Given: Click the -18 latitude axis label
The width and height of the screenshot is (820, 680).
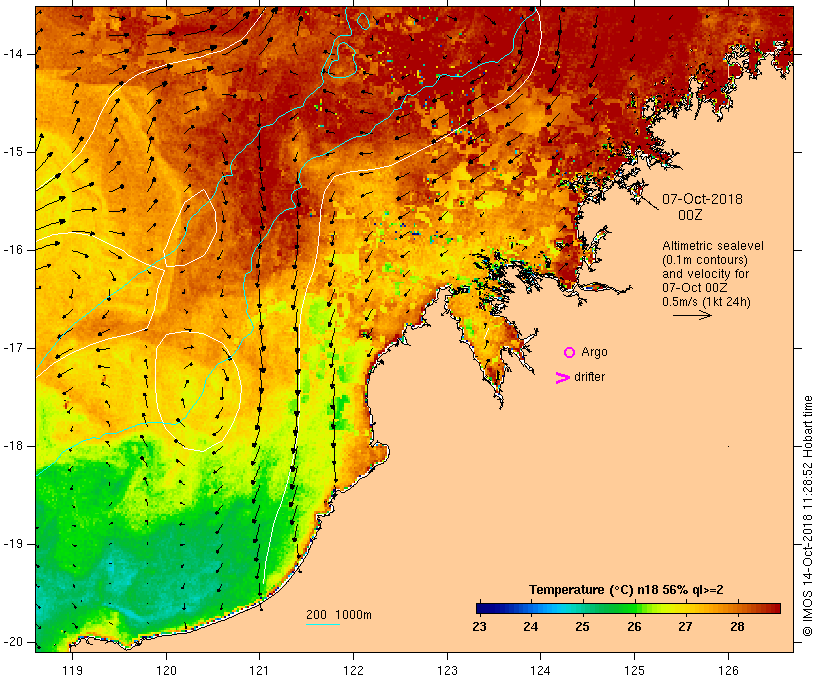Looking at the screenshot, I should pyautogui.click(x=13, y=446).
